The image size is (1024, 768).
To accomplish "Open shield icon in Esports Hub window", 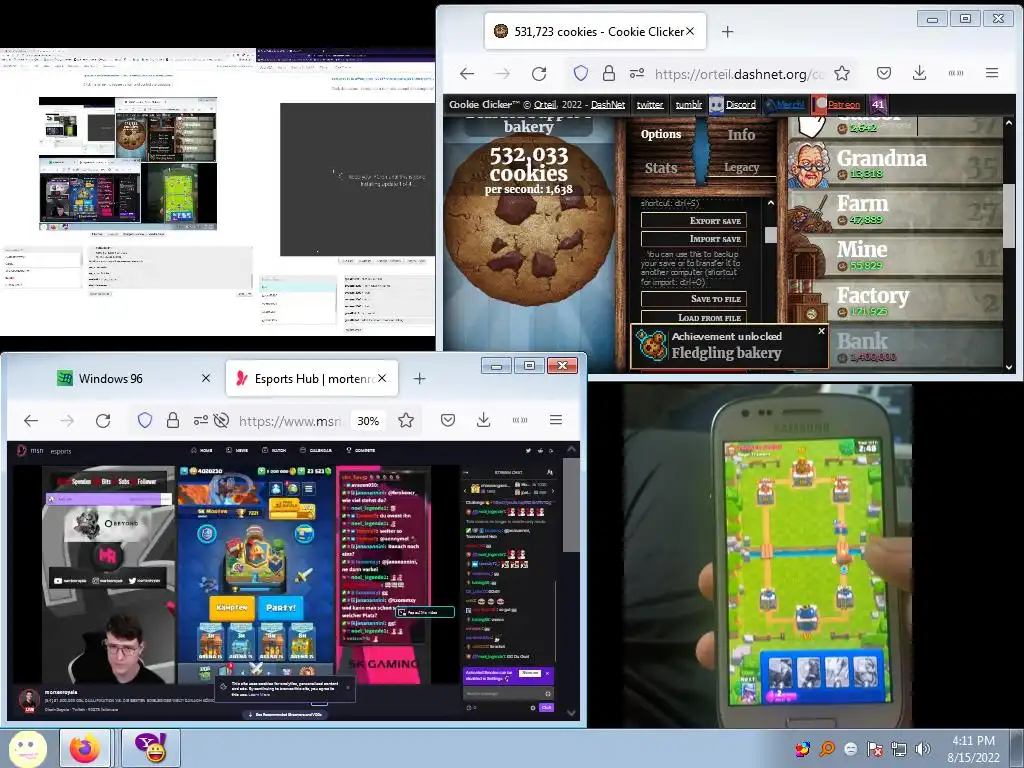I will tap(144, 421).
